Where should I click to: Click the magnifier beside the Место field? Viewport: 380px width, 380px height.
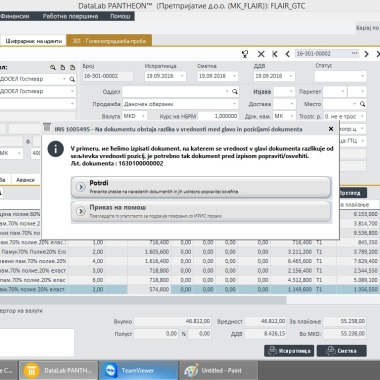(x=362, y=104)
